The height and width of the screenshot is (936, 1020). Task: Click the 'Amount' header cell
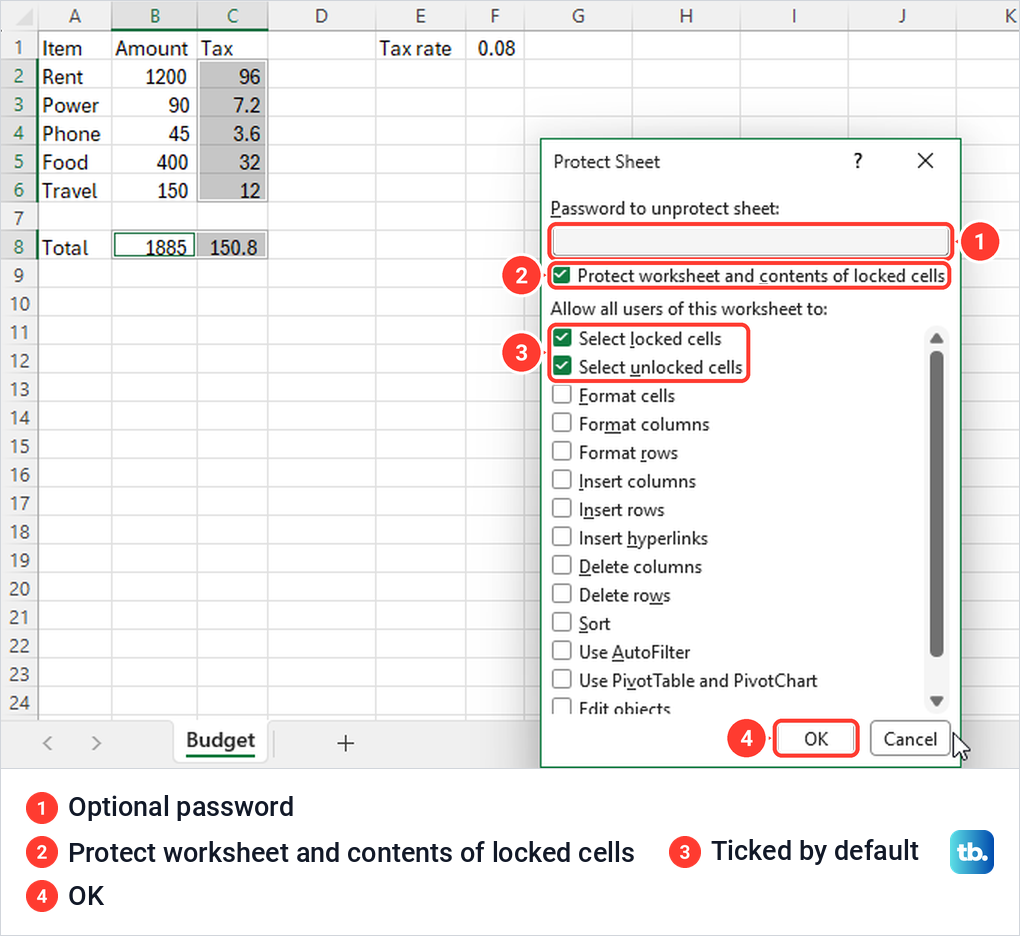[155, 47]
